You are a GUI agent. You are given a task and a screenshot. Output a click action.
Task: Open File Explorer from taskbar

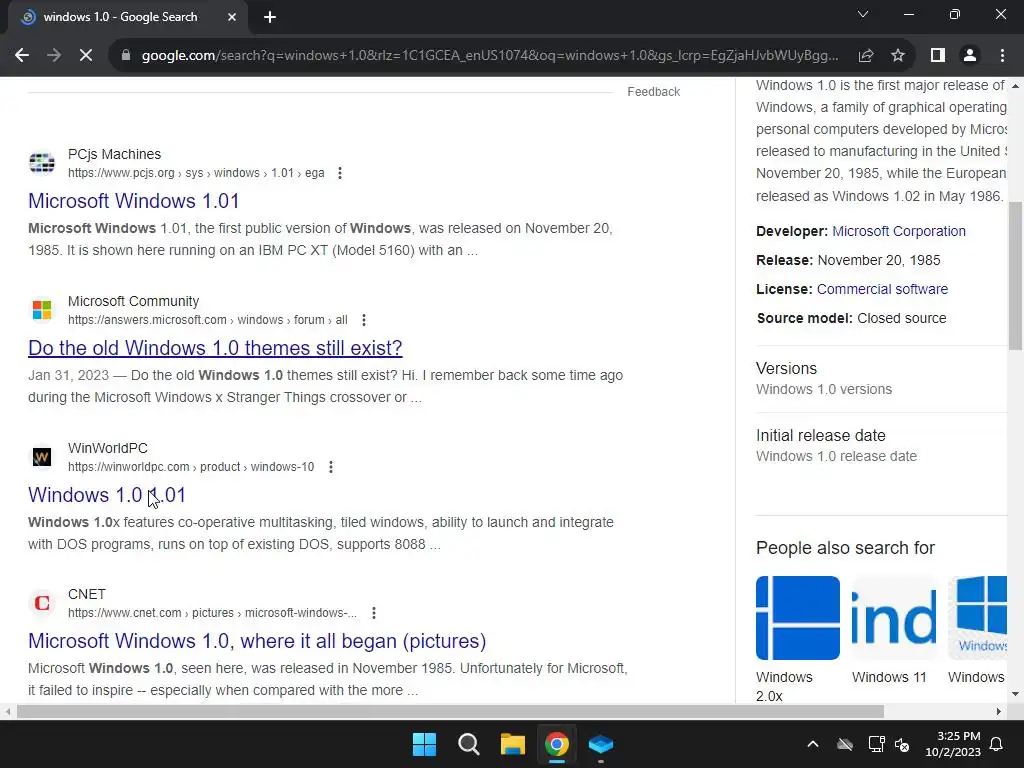(x=513, y=744)
